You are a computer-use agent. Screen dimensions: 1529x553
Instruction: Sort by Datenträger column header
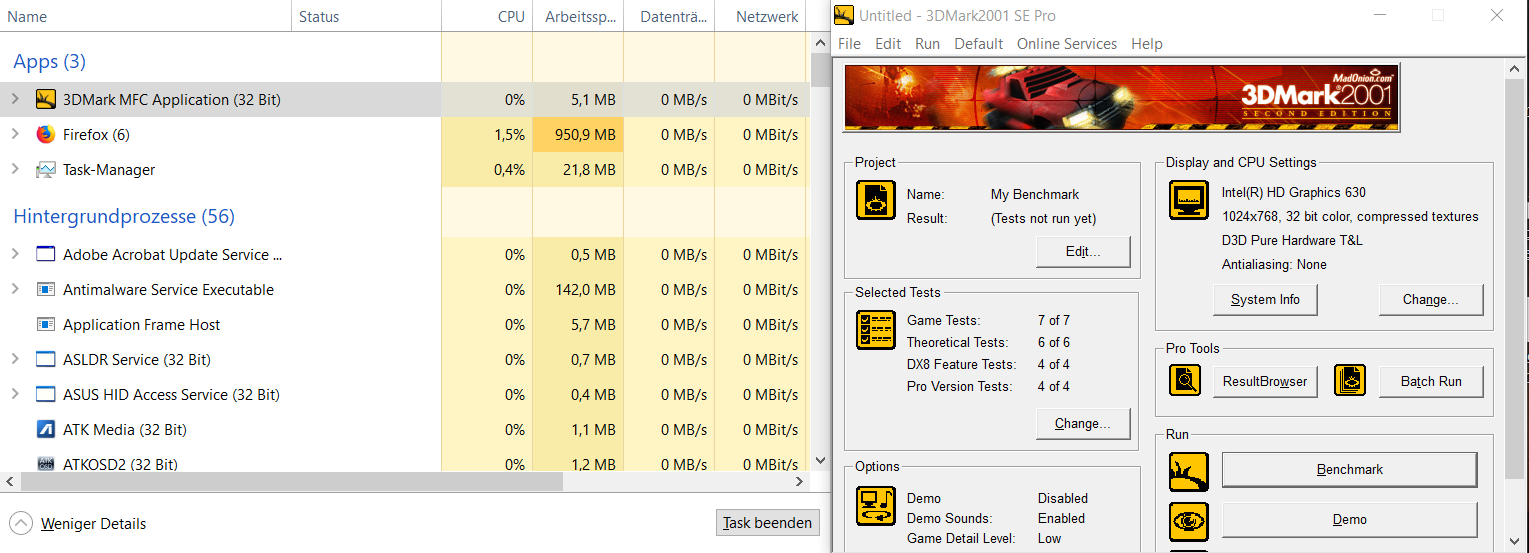click(x=669, y=16)
